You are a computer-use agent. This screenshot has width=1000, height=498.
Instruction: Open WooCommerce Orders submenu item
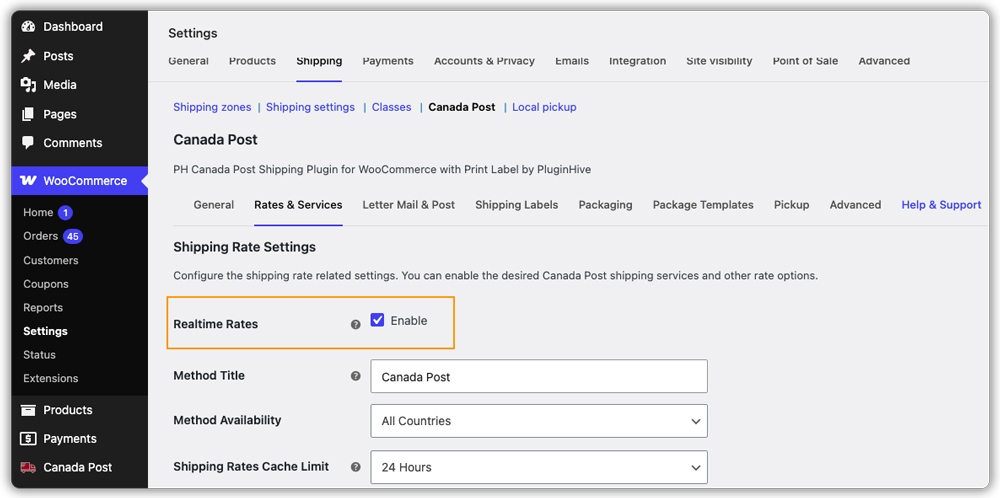tap(40, 236)
